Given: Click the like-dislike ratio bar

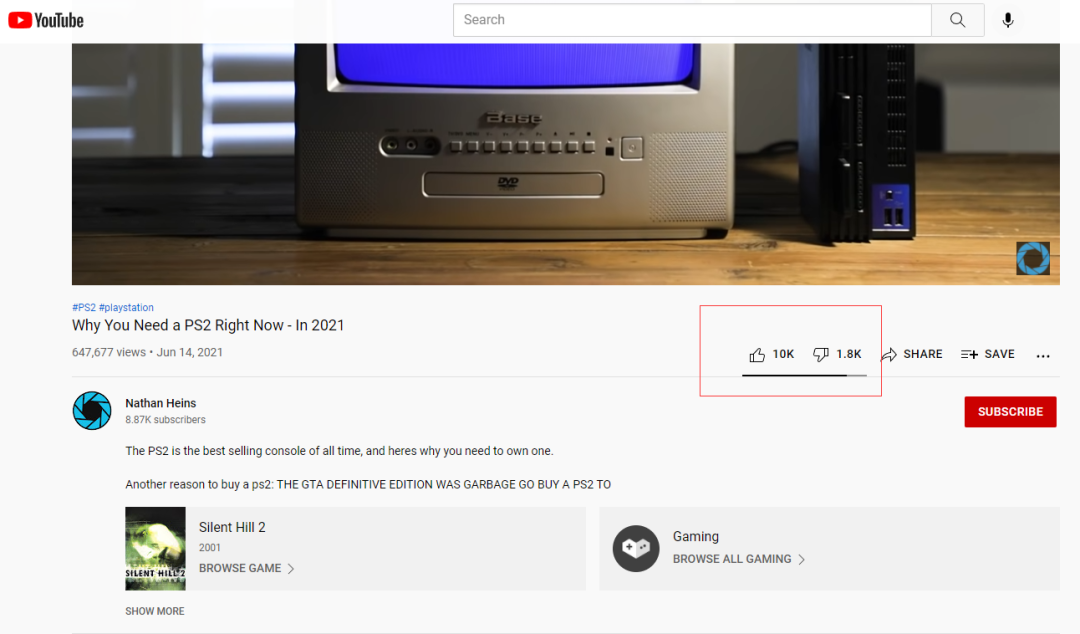Looking at the screenshot, I should click(x=804, y=376).
